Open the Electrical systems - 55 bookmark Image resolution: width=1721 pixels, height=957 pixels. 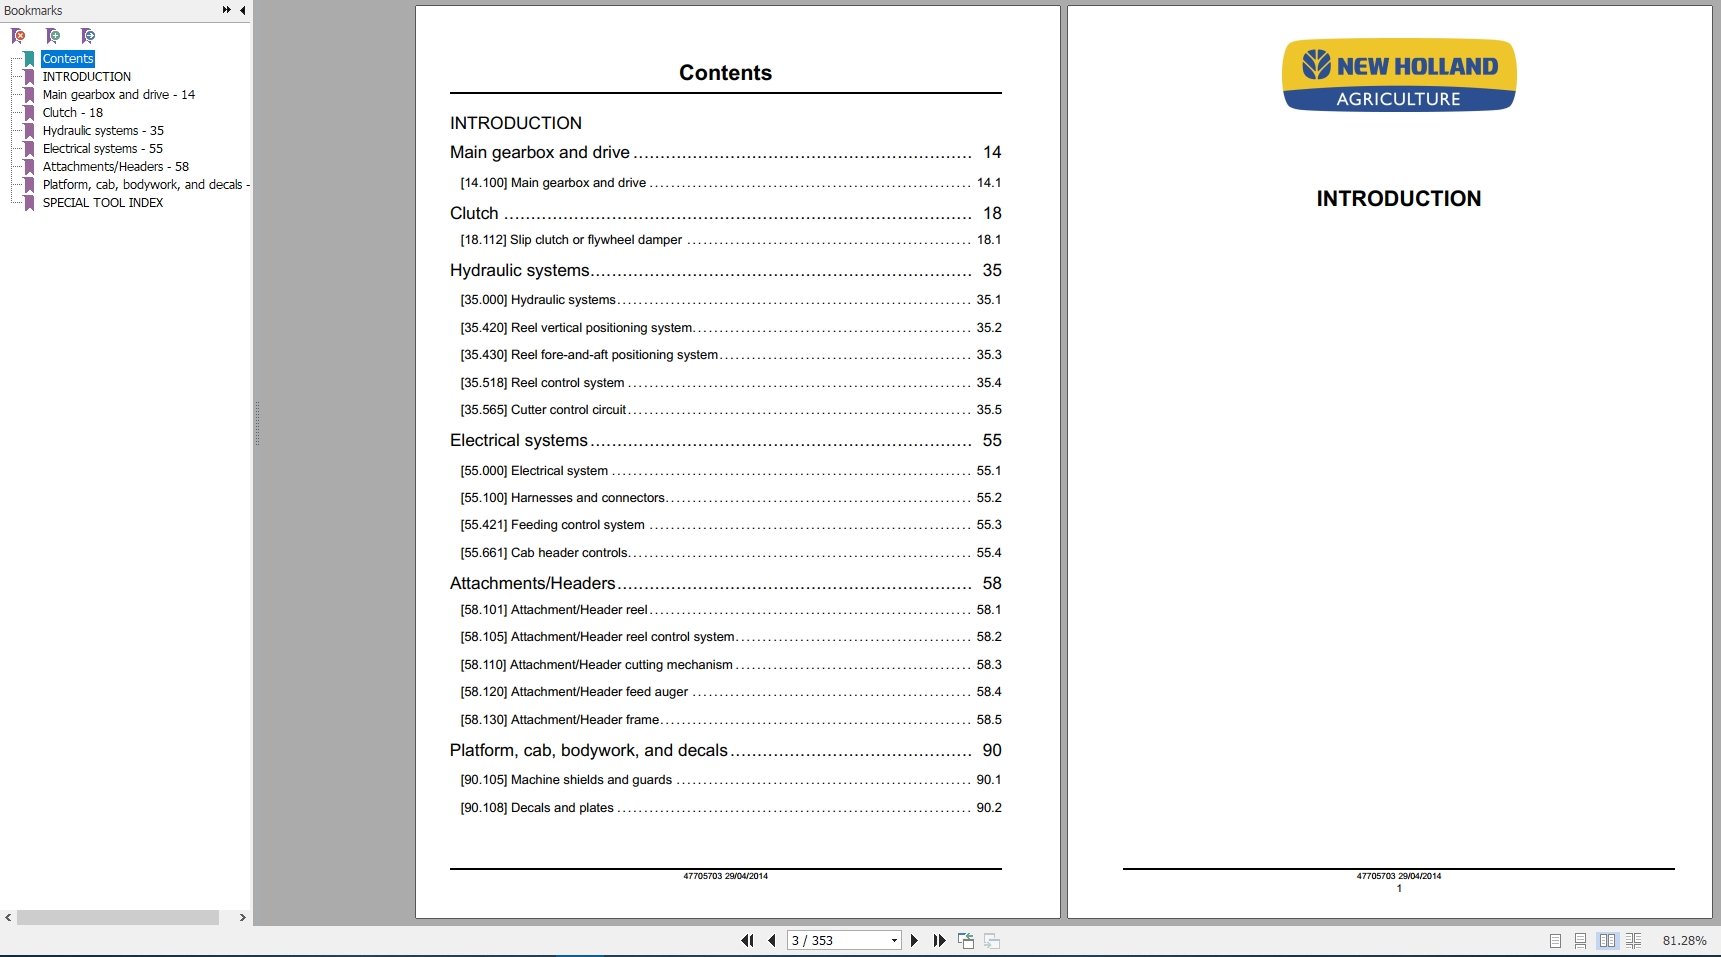point(103,148)
